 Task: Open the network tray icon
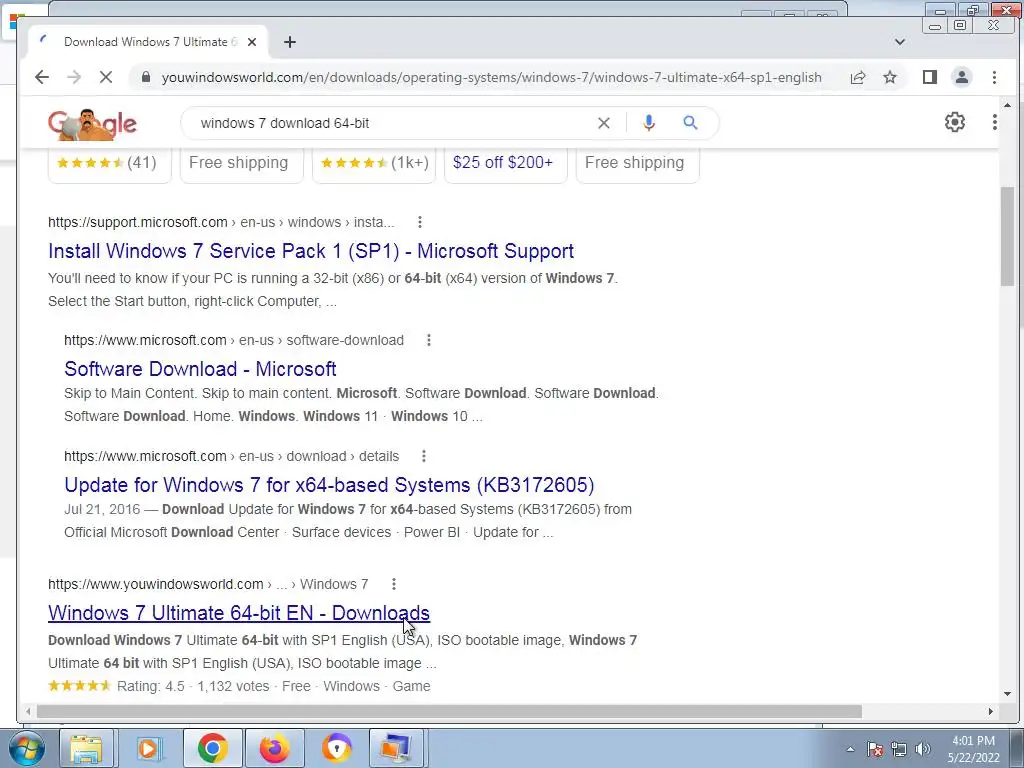899,749
